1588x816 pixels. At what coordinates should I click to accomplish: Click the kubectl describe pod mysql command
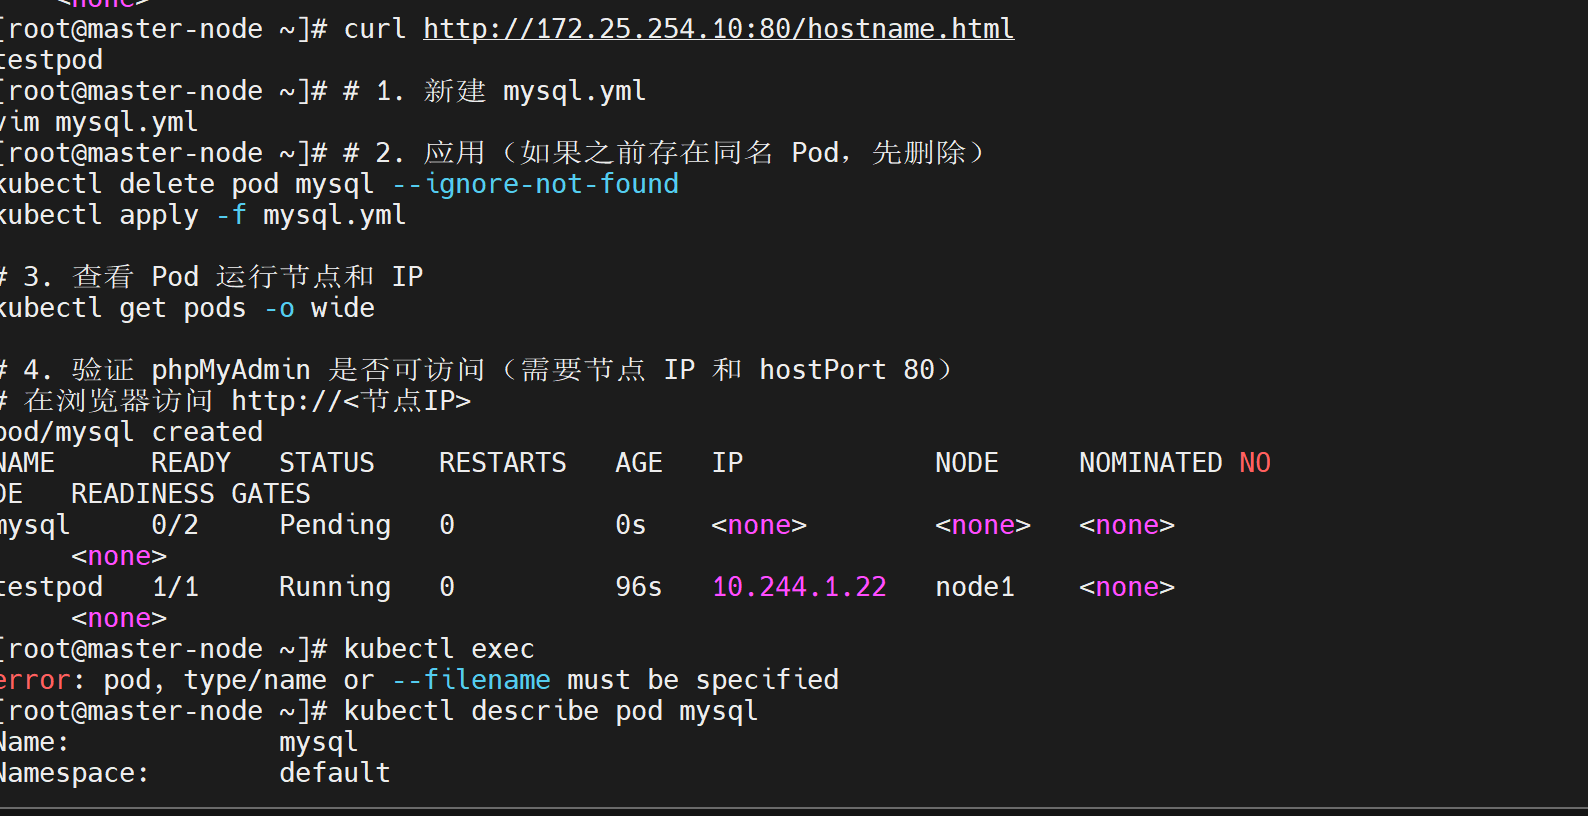(x=550, y=711)
